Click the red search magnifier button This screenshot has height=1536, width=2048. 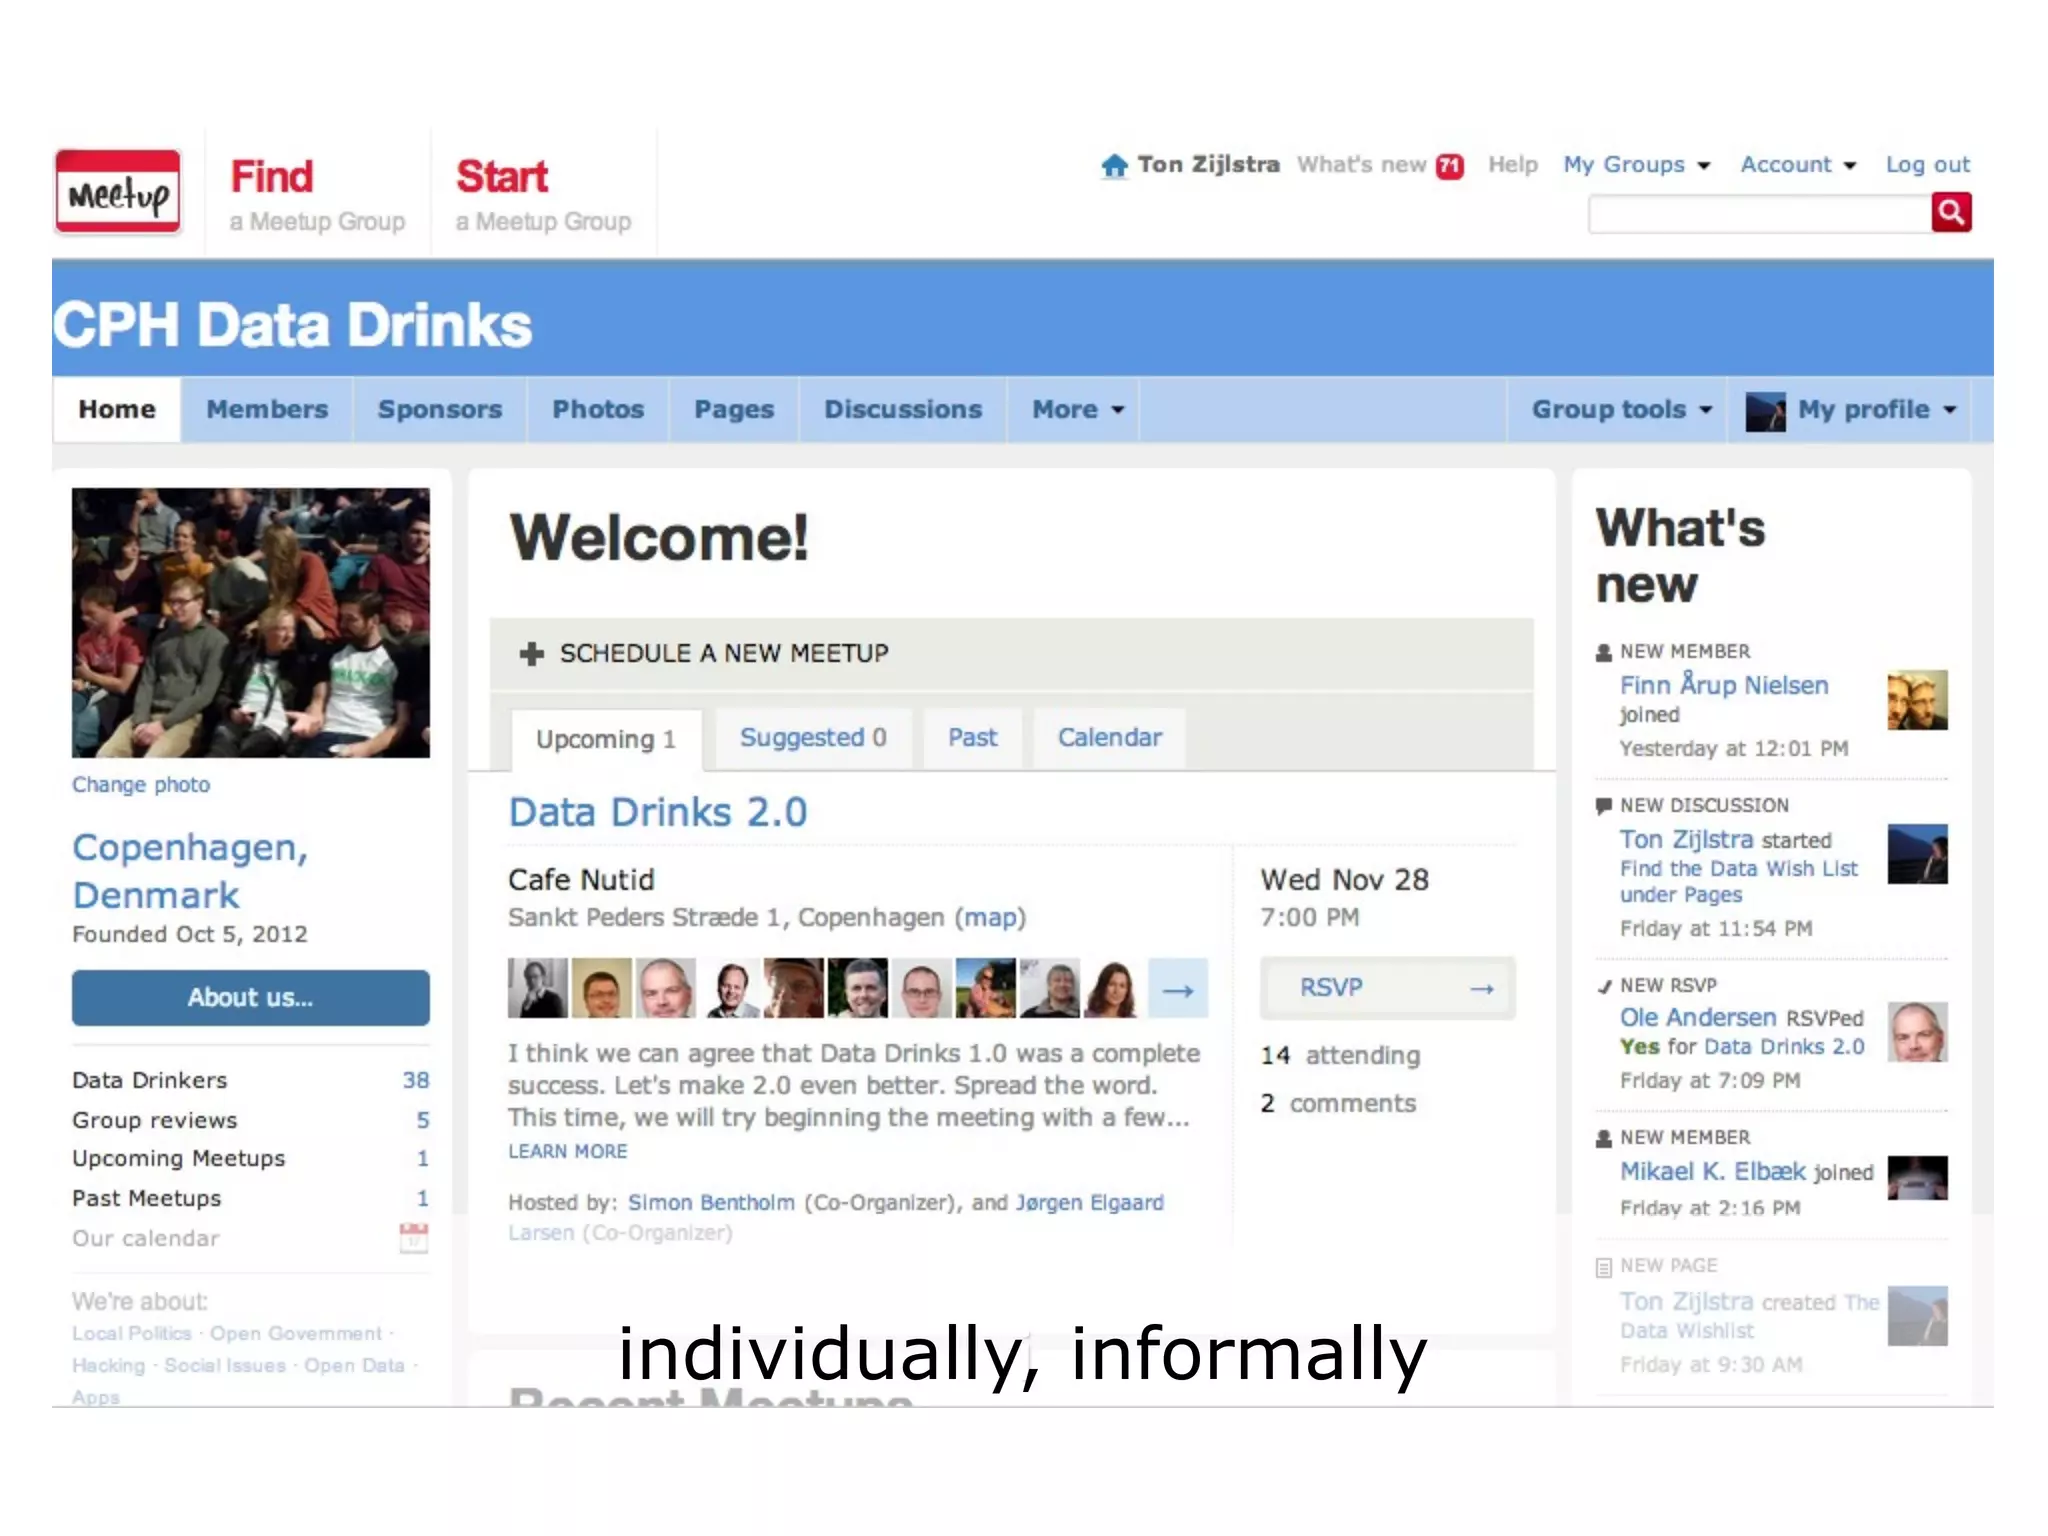1950,212
